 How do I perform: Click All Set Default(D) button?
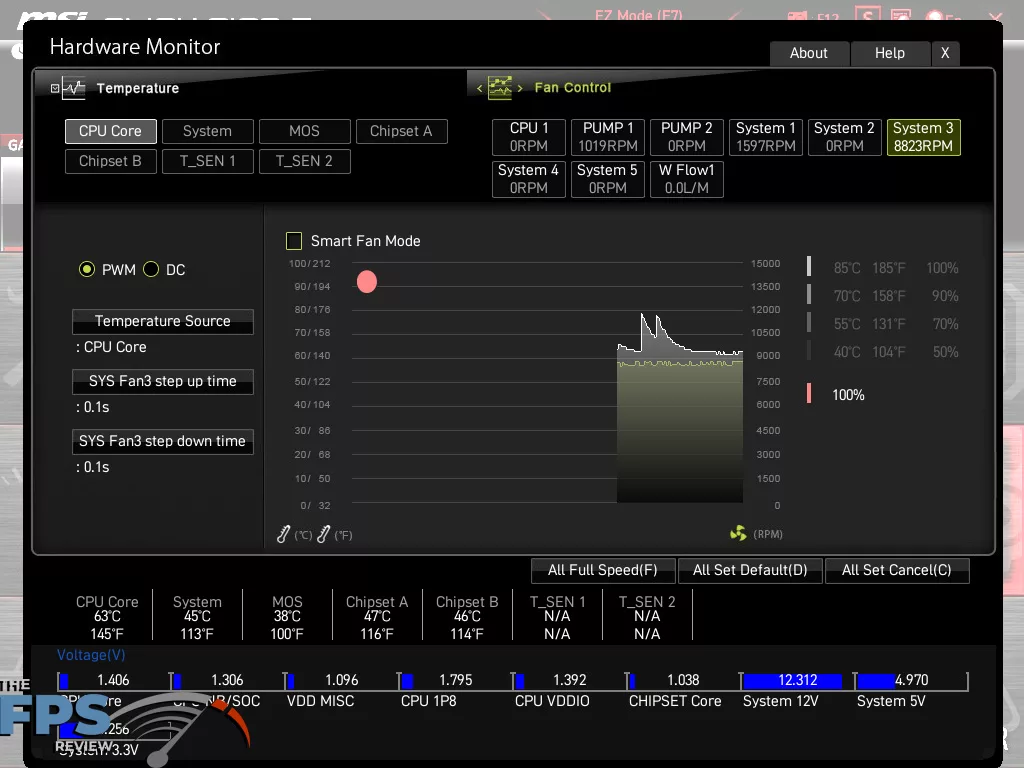(x=750, y=570)
